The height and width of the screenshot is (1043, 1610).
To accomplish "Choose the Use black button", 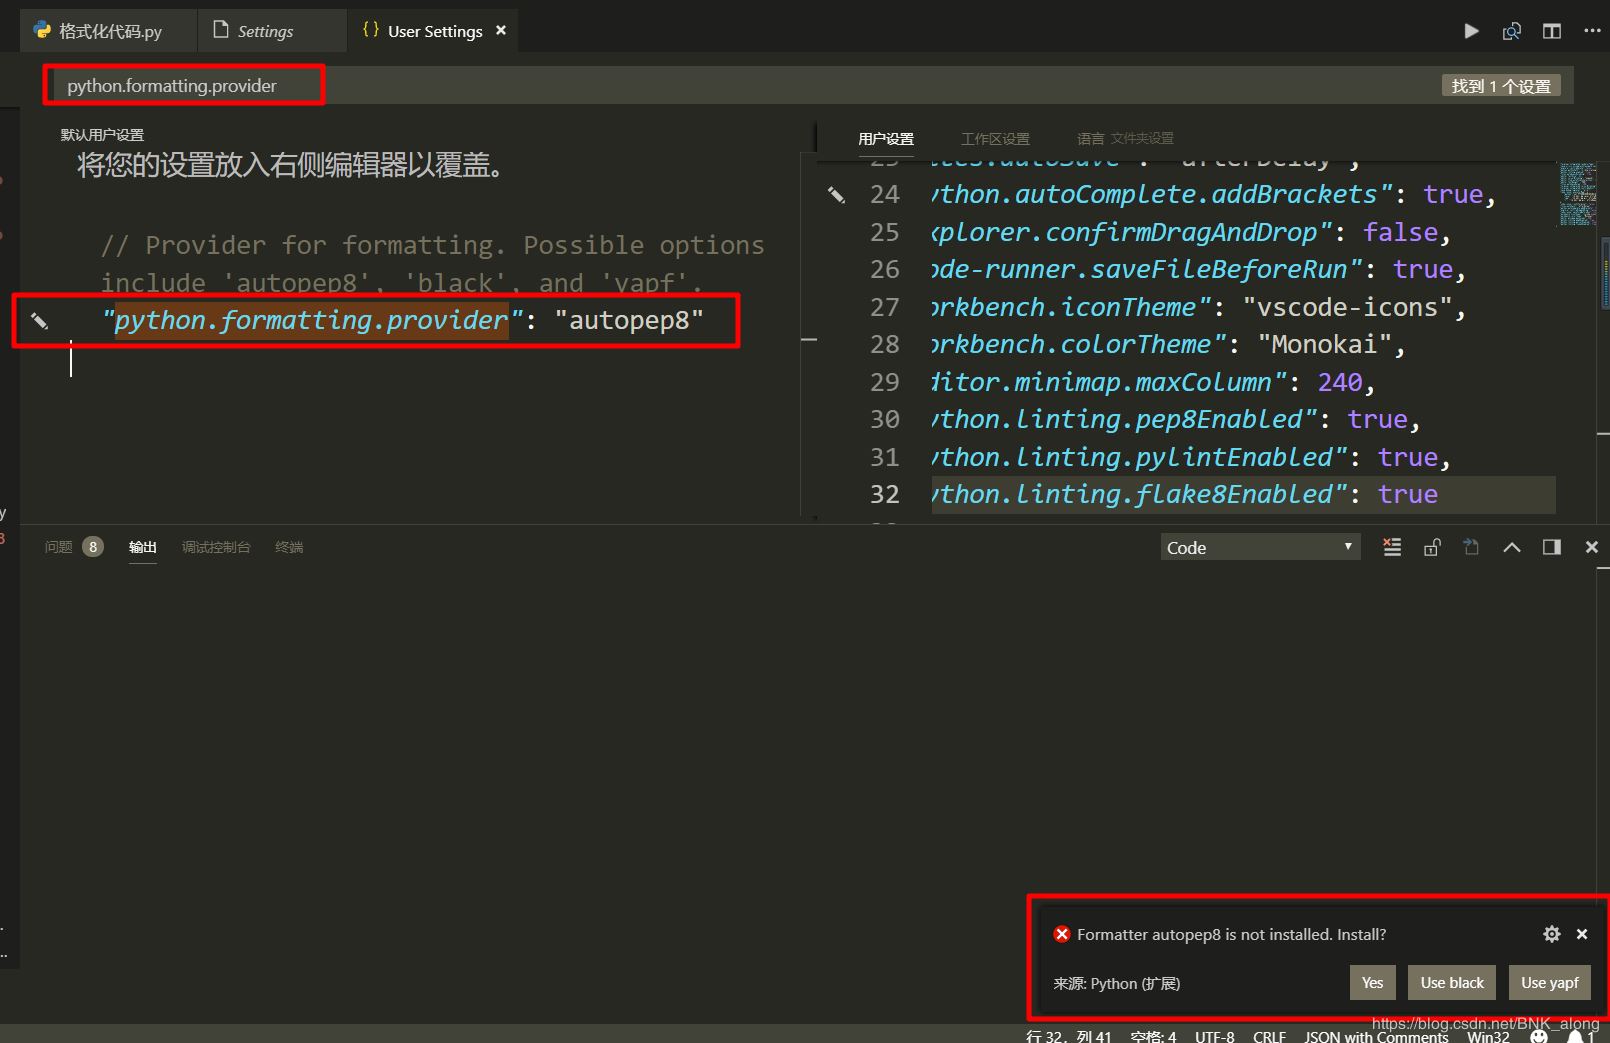I will point(1451,983).
